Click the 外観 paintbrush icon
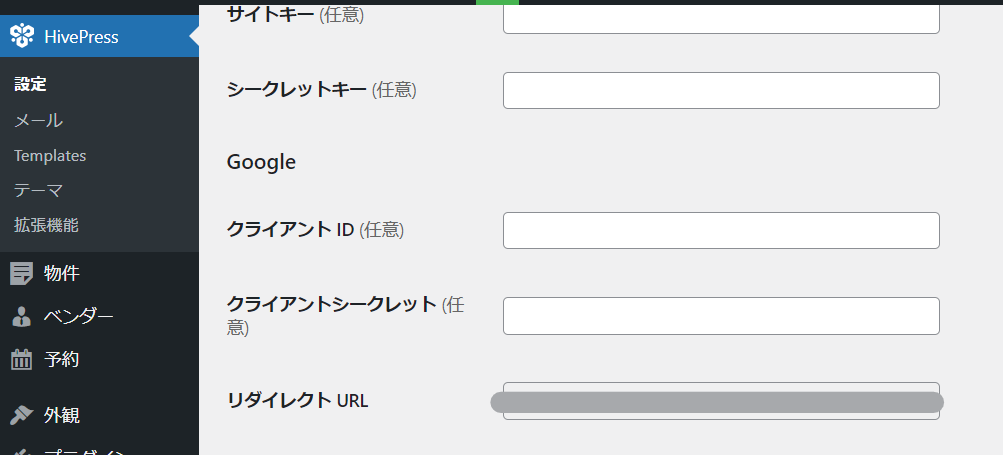 pyautogui.click(x=22, y=415)
